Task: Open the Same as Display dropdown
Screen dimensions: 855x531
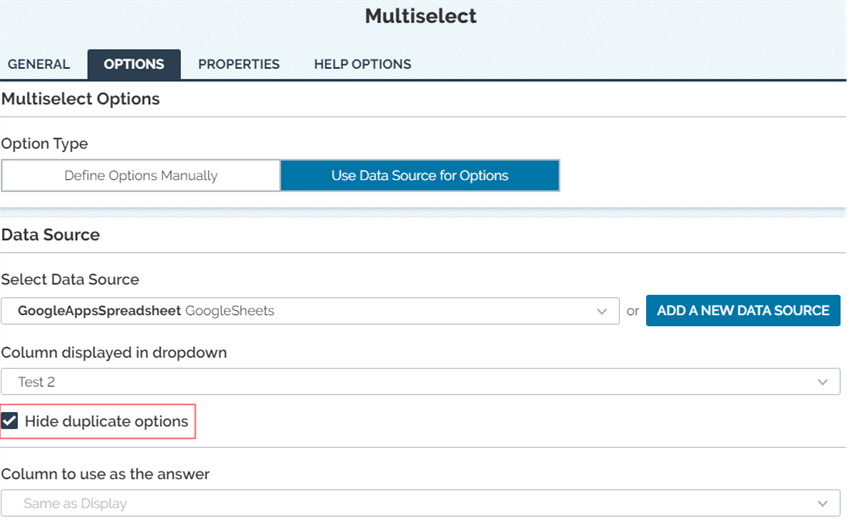Action: 420,503
